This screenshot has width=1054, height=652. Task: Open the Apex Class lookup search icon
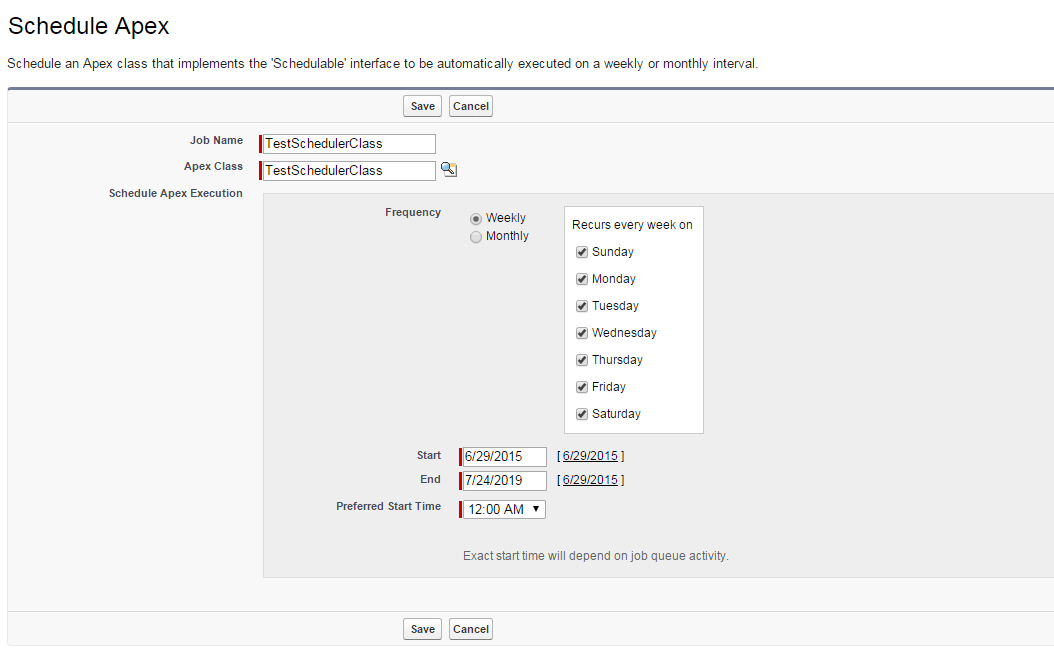(448, 170)
